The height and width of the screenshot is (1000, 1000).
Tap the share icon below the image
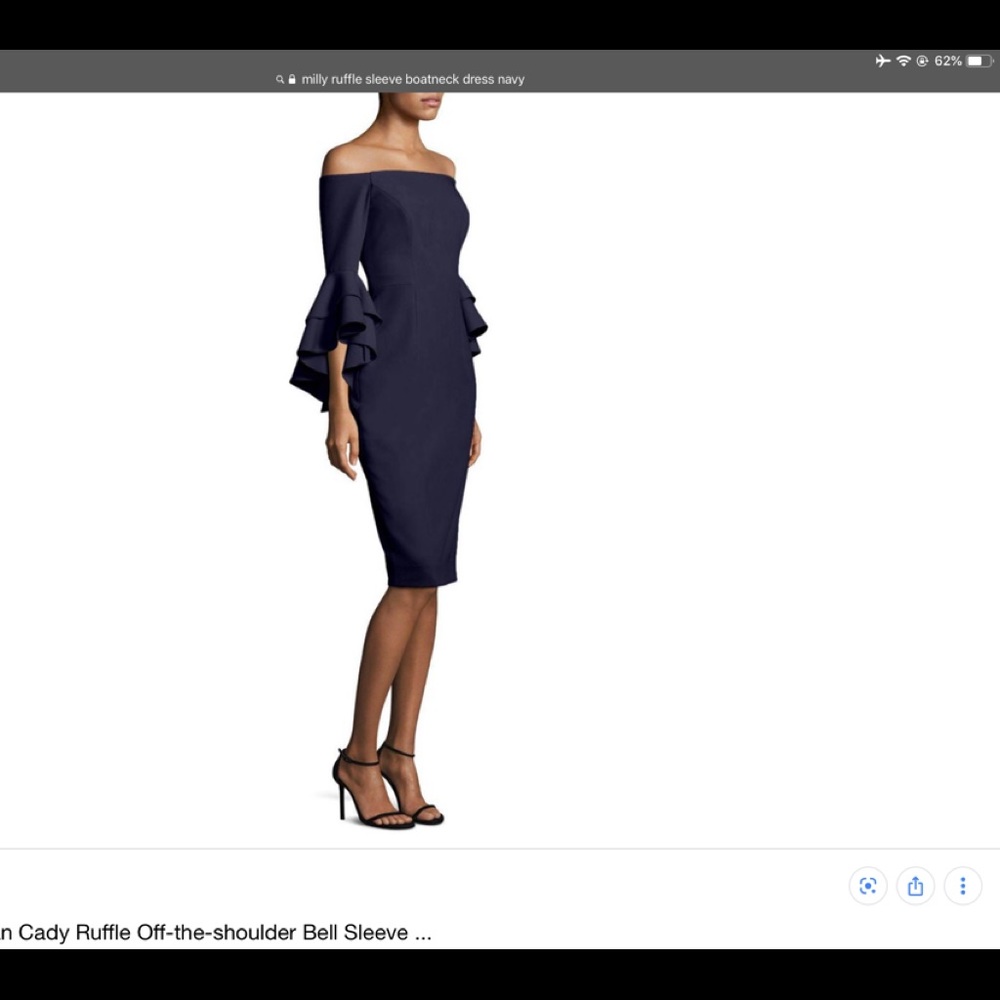(915, 886)
